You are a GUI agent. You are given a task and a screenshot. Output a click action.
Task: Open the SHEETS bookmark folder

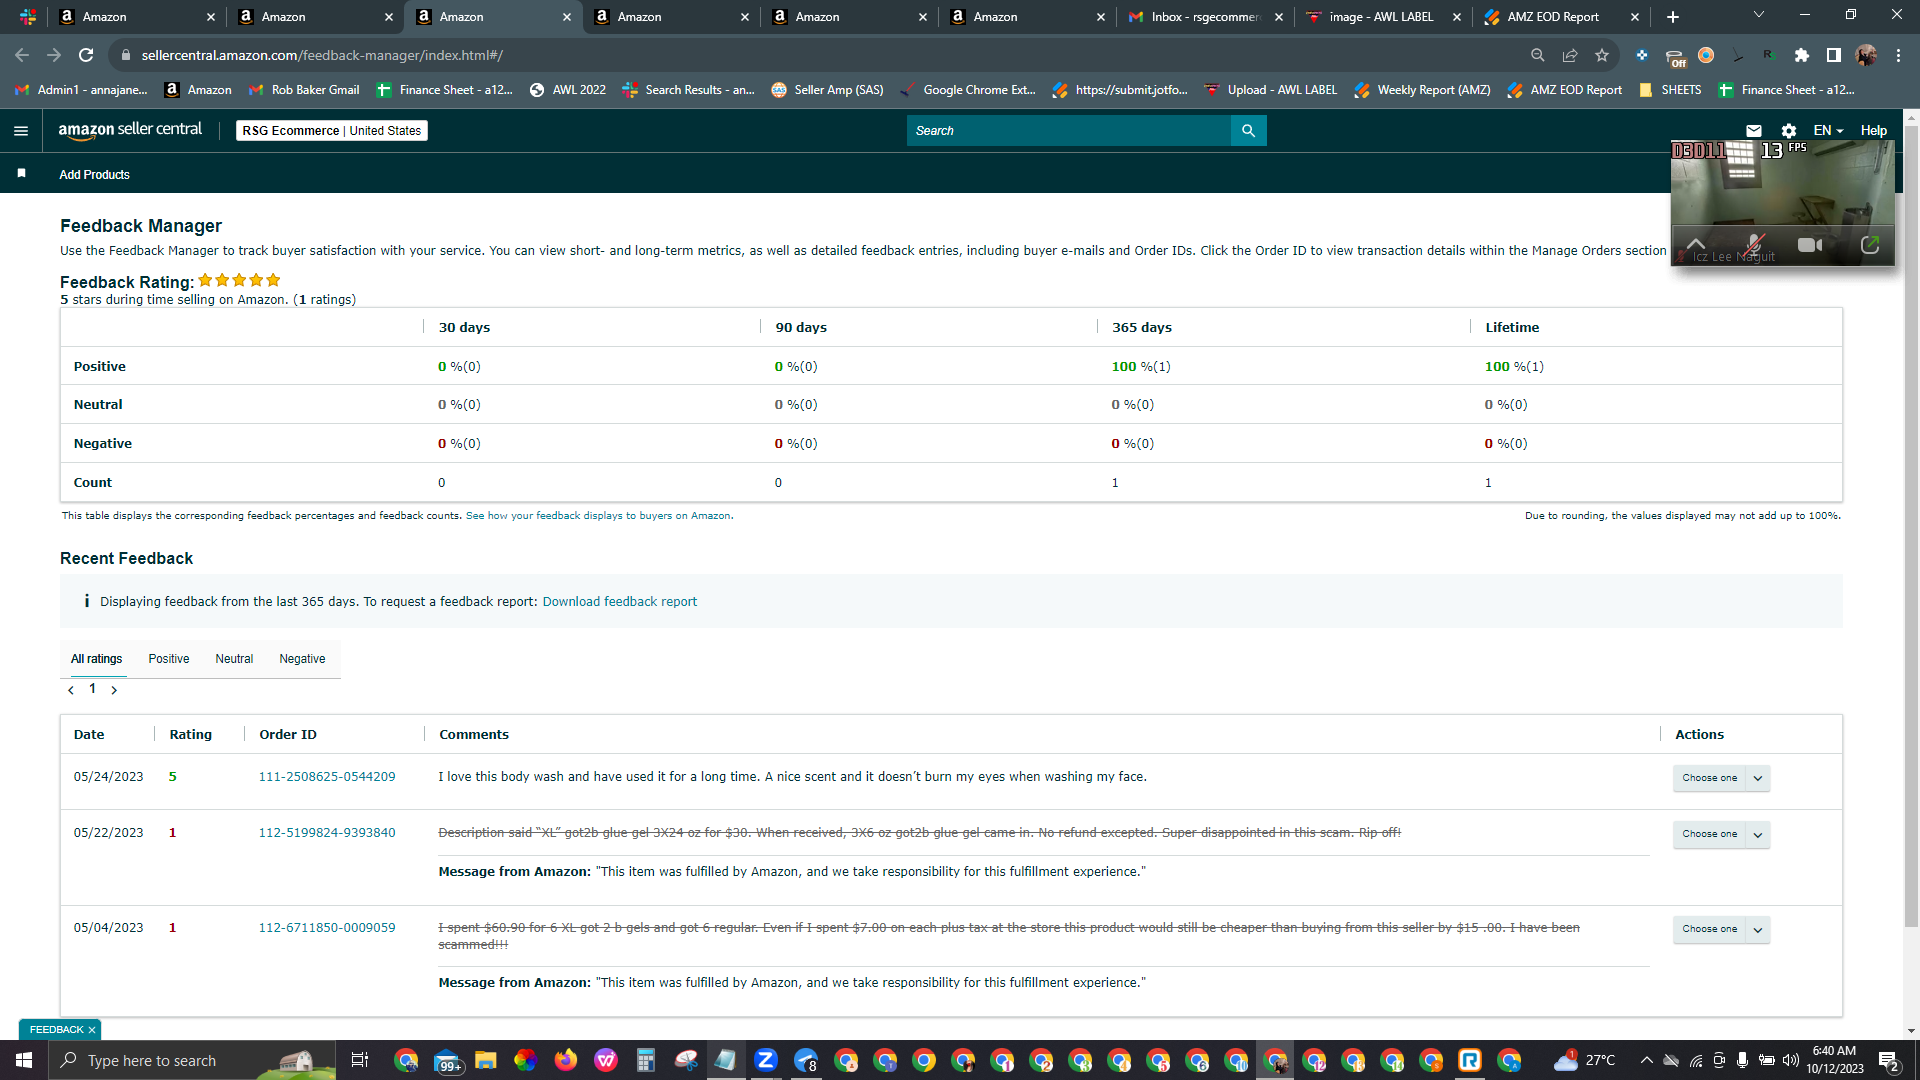point(1670,90)
